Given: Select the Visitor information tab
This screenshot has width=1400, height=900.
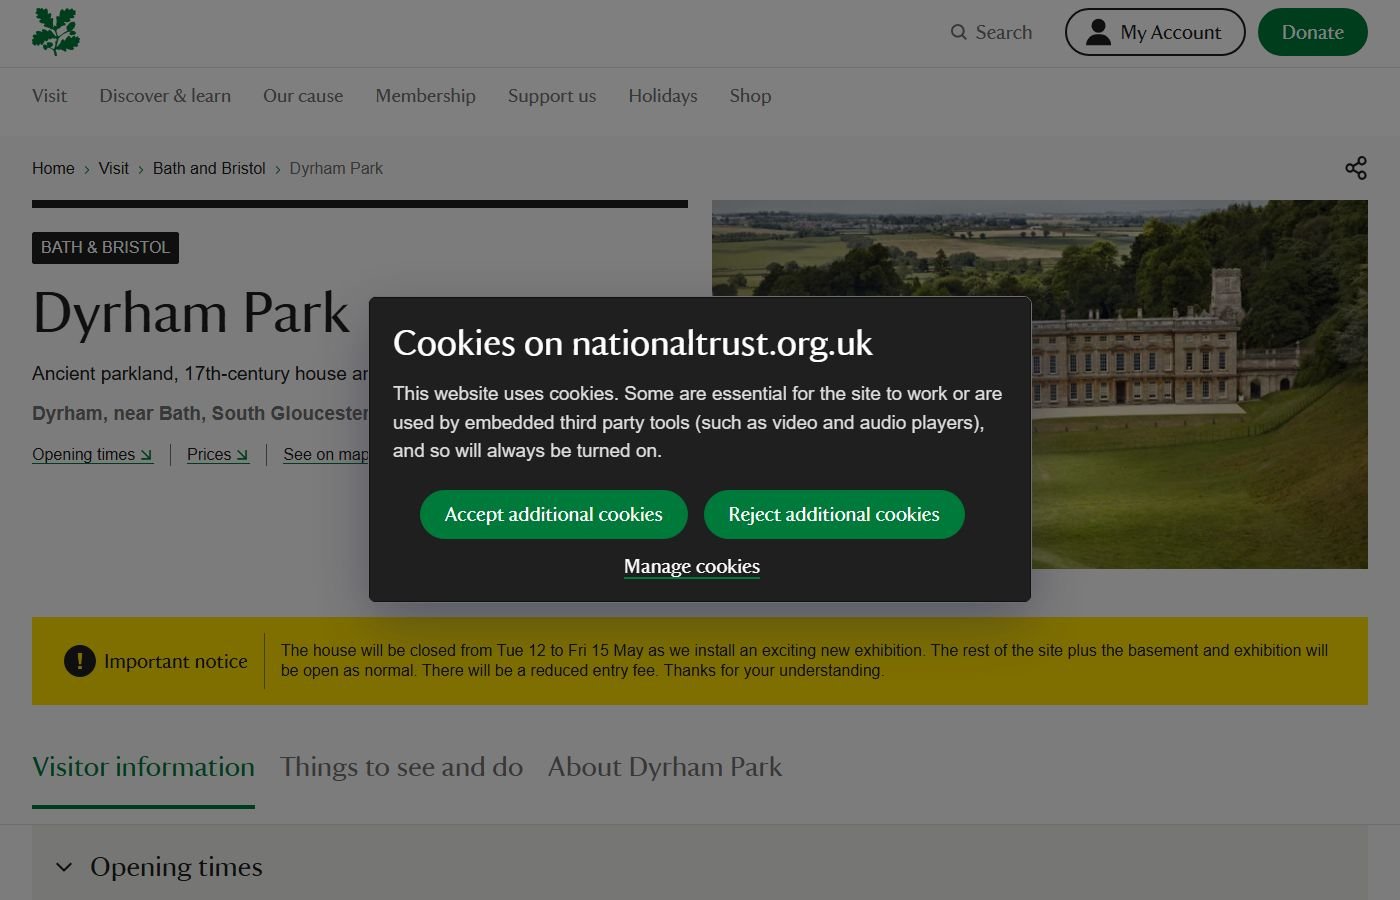Looking at the screenshot, I should 143,767.
